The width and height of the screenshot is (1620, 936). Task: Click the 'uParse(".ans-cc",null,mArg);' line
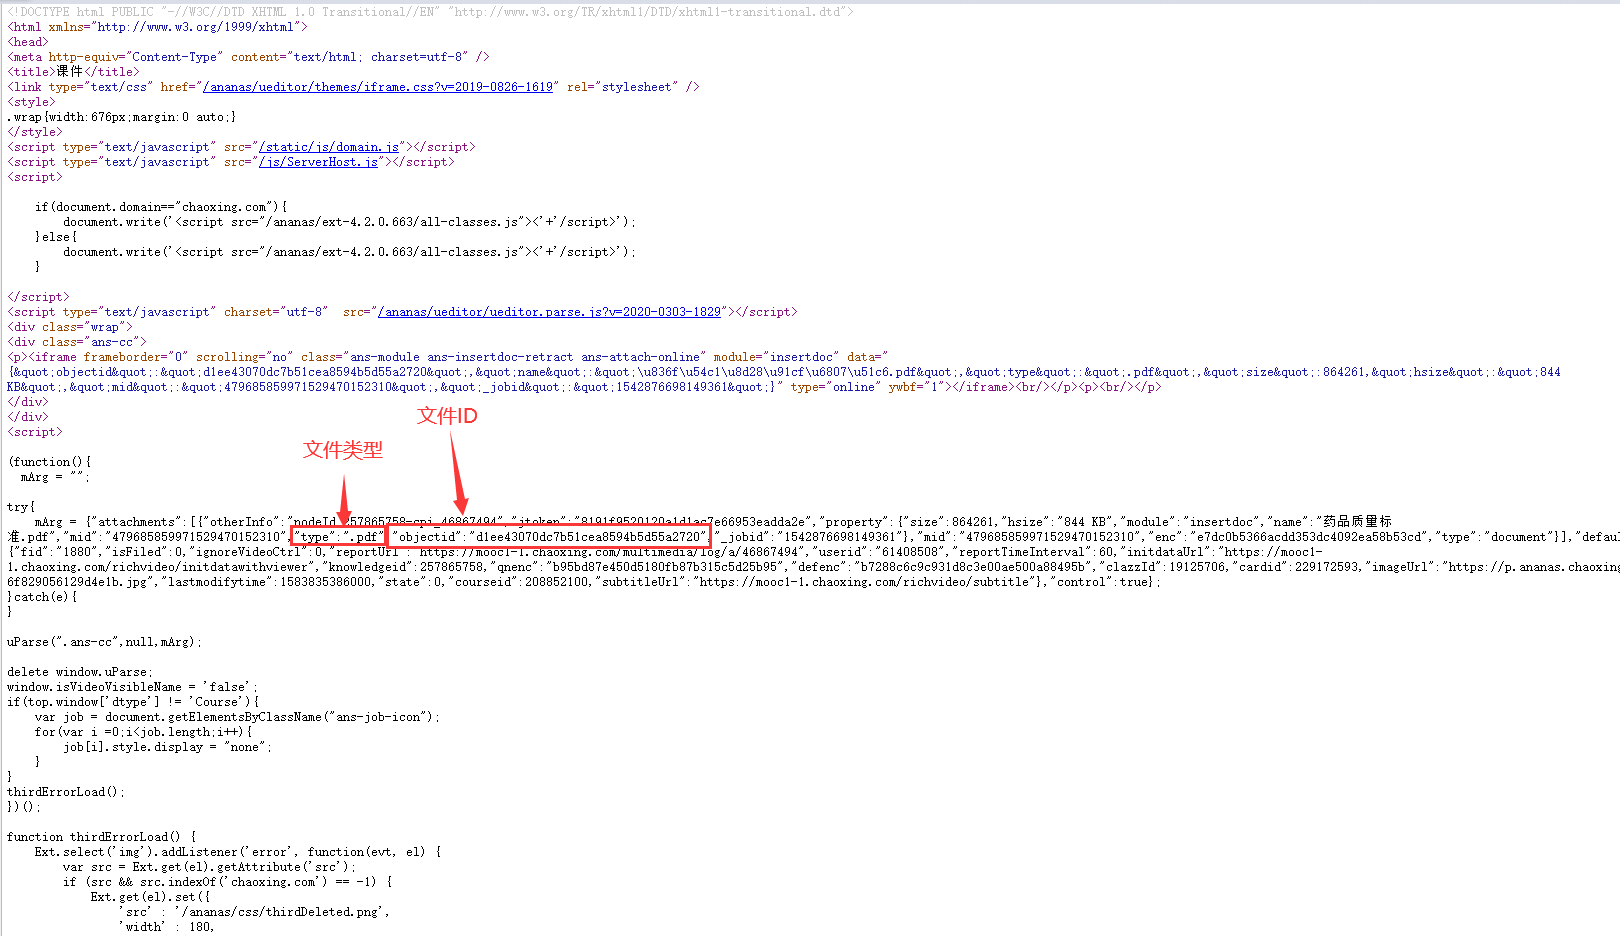tap(104, 642)
